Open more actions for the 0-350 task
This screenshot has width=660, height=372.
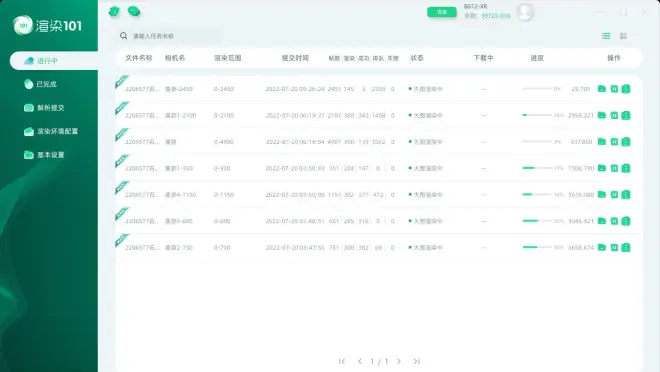626,168
